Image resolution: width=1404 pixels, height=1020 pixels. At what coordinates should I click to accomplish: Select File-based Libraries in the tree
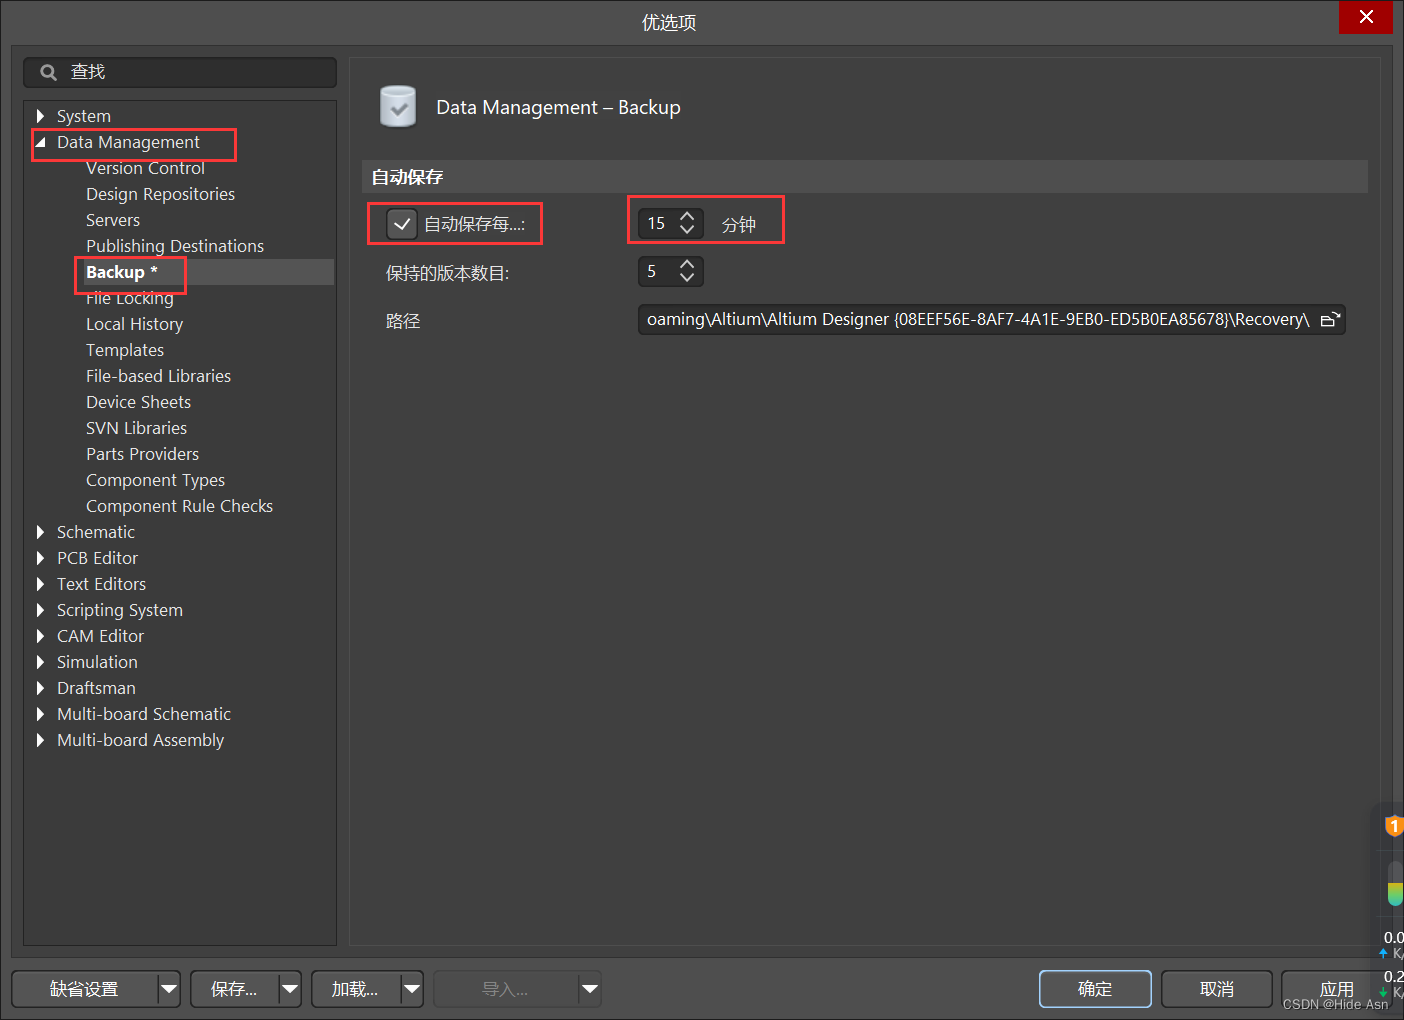158,376
